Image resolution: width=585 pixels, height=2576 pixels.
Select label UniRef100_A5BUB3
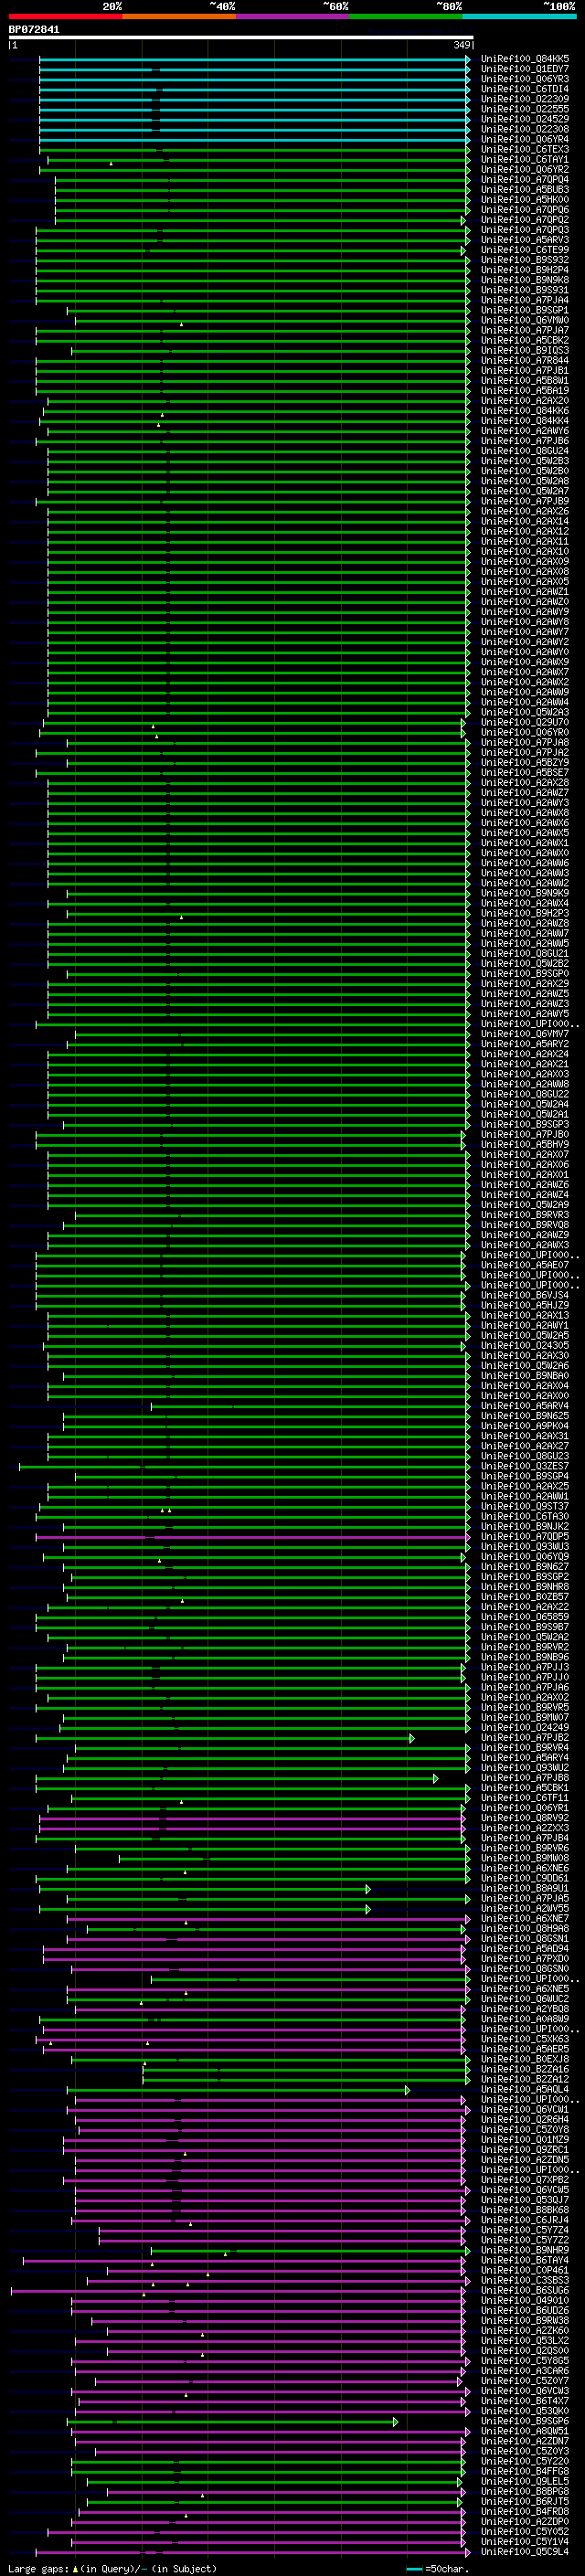click(x=524, y=189)
